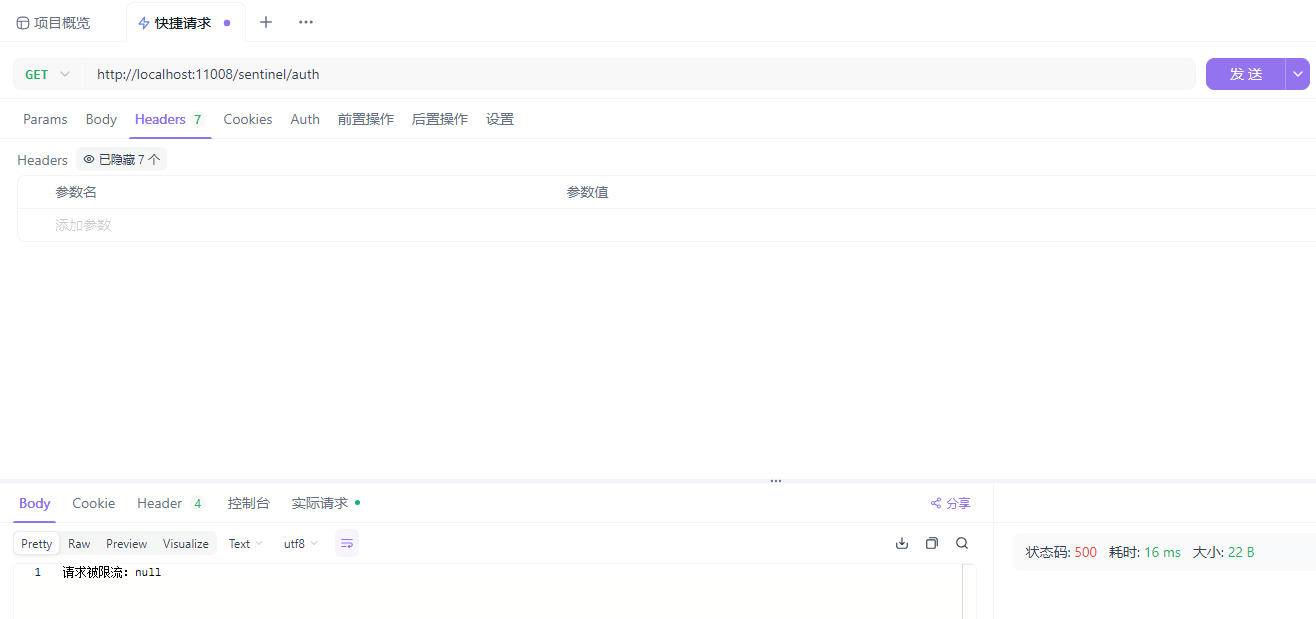The width and height of the screenshot is (1316, 619).
Task: Search within the response body
Action: pyautogui.click(x=962, y=543)
